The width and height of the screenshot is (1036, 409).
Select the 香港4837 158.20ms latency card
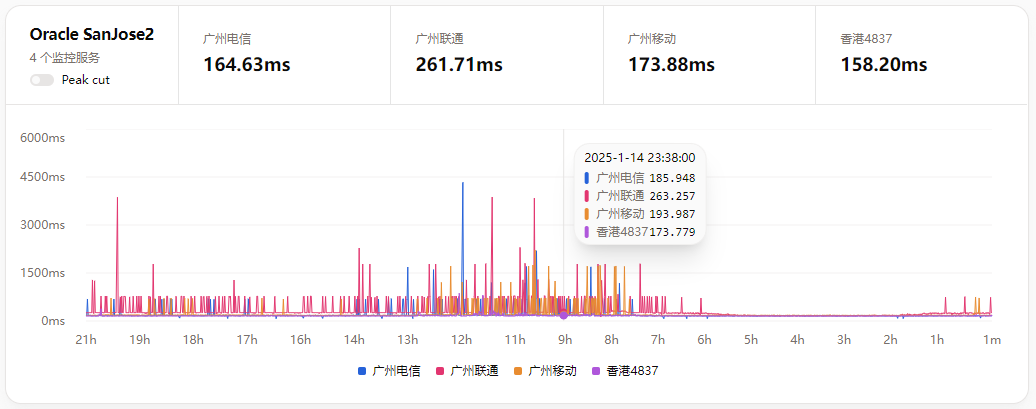pos(921,53)
